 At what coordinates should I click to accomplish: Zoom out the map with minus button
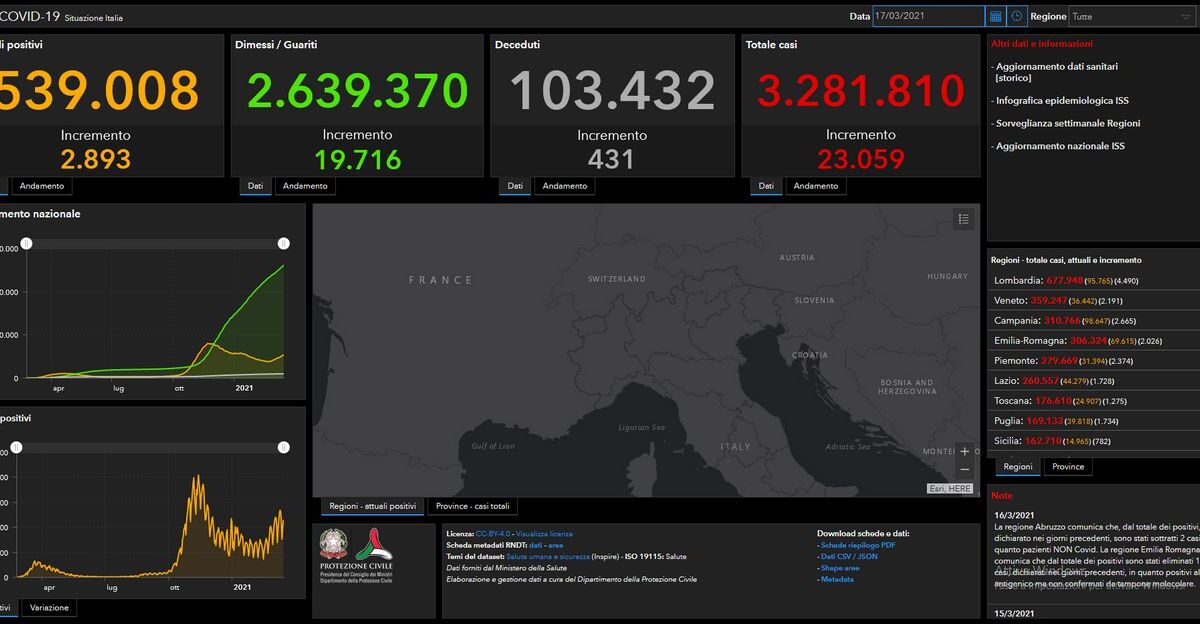tap(964, 470)
